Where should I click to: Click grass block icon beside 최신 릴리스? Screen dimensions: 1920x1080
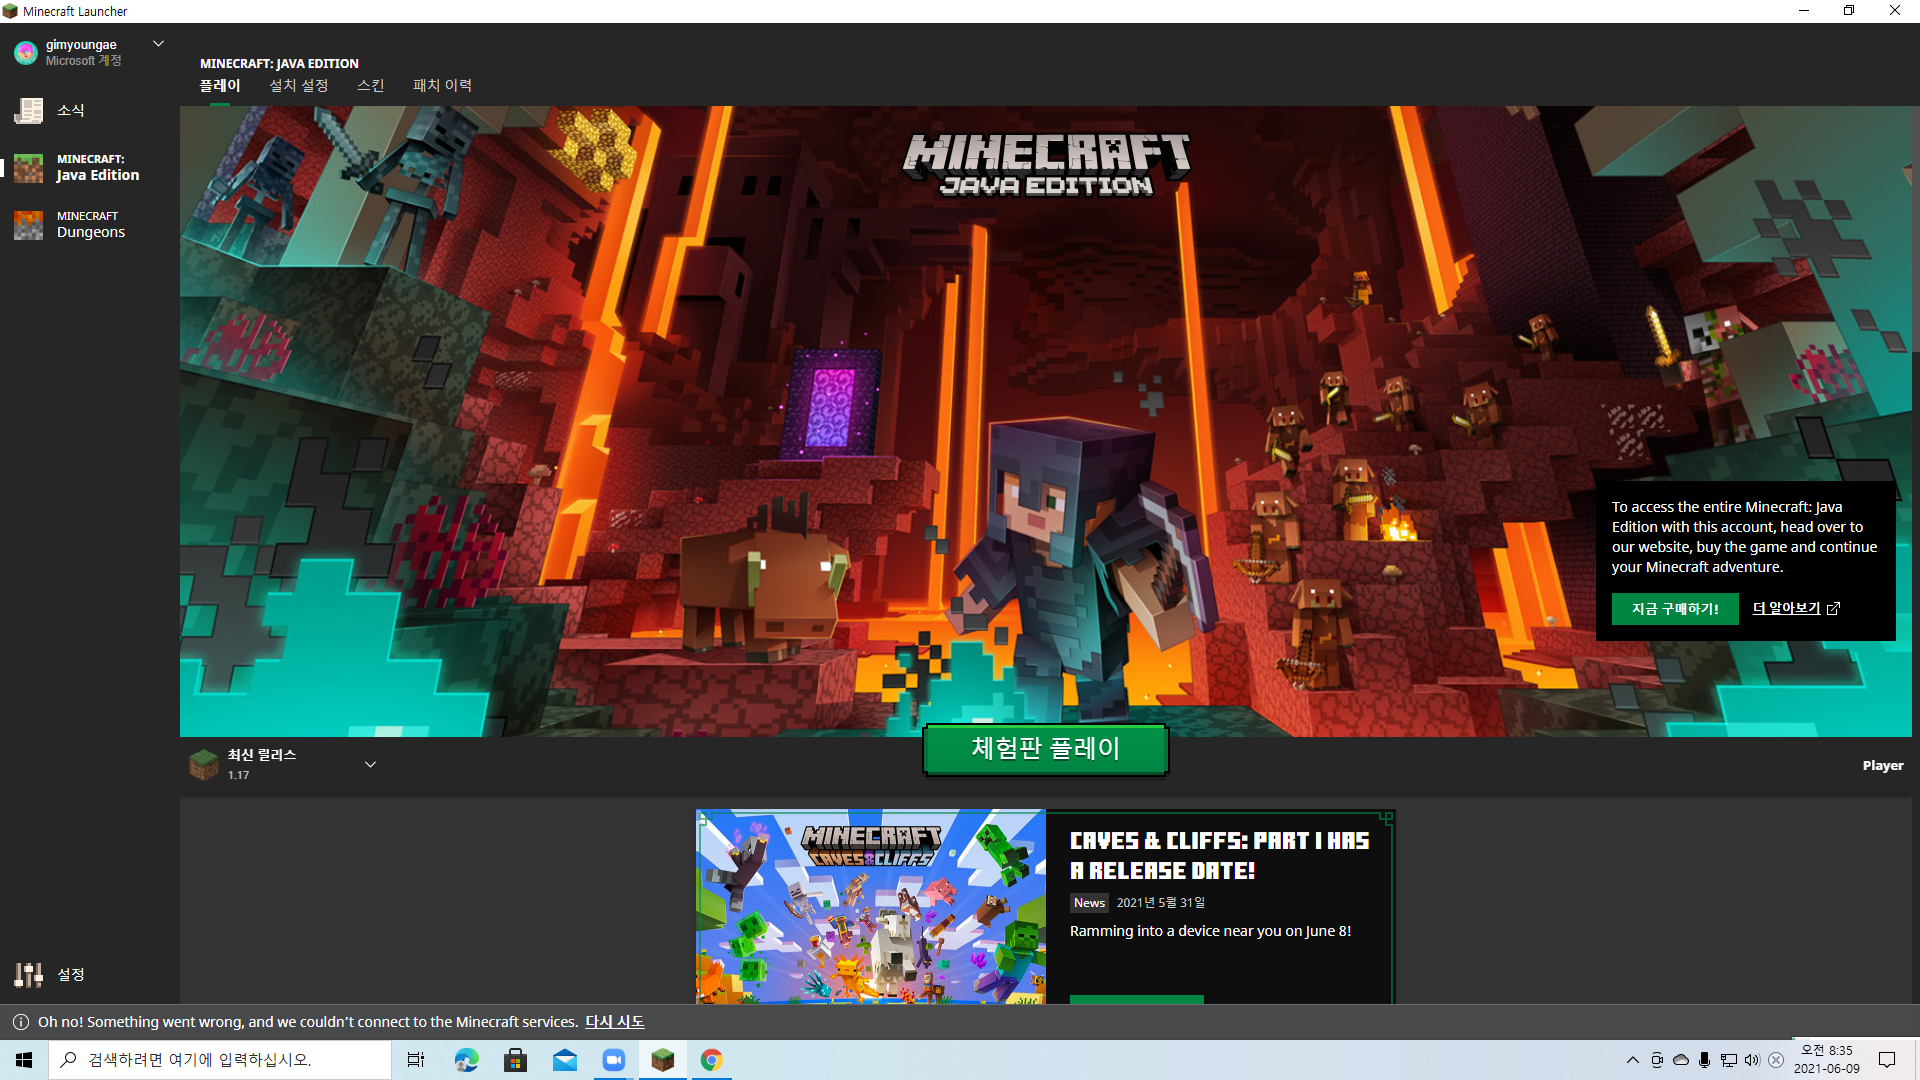tap(204, 764)
